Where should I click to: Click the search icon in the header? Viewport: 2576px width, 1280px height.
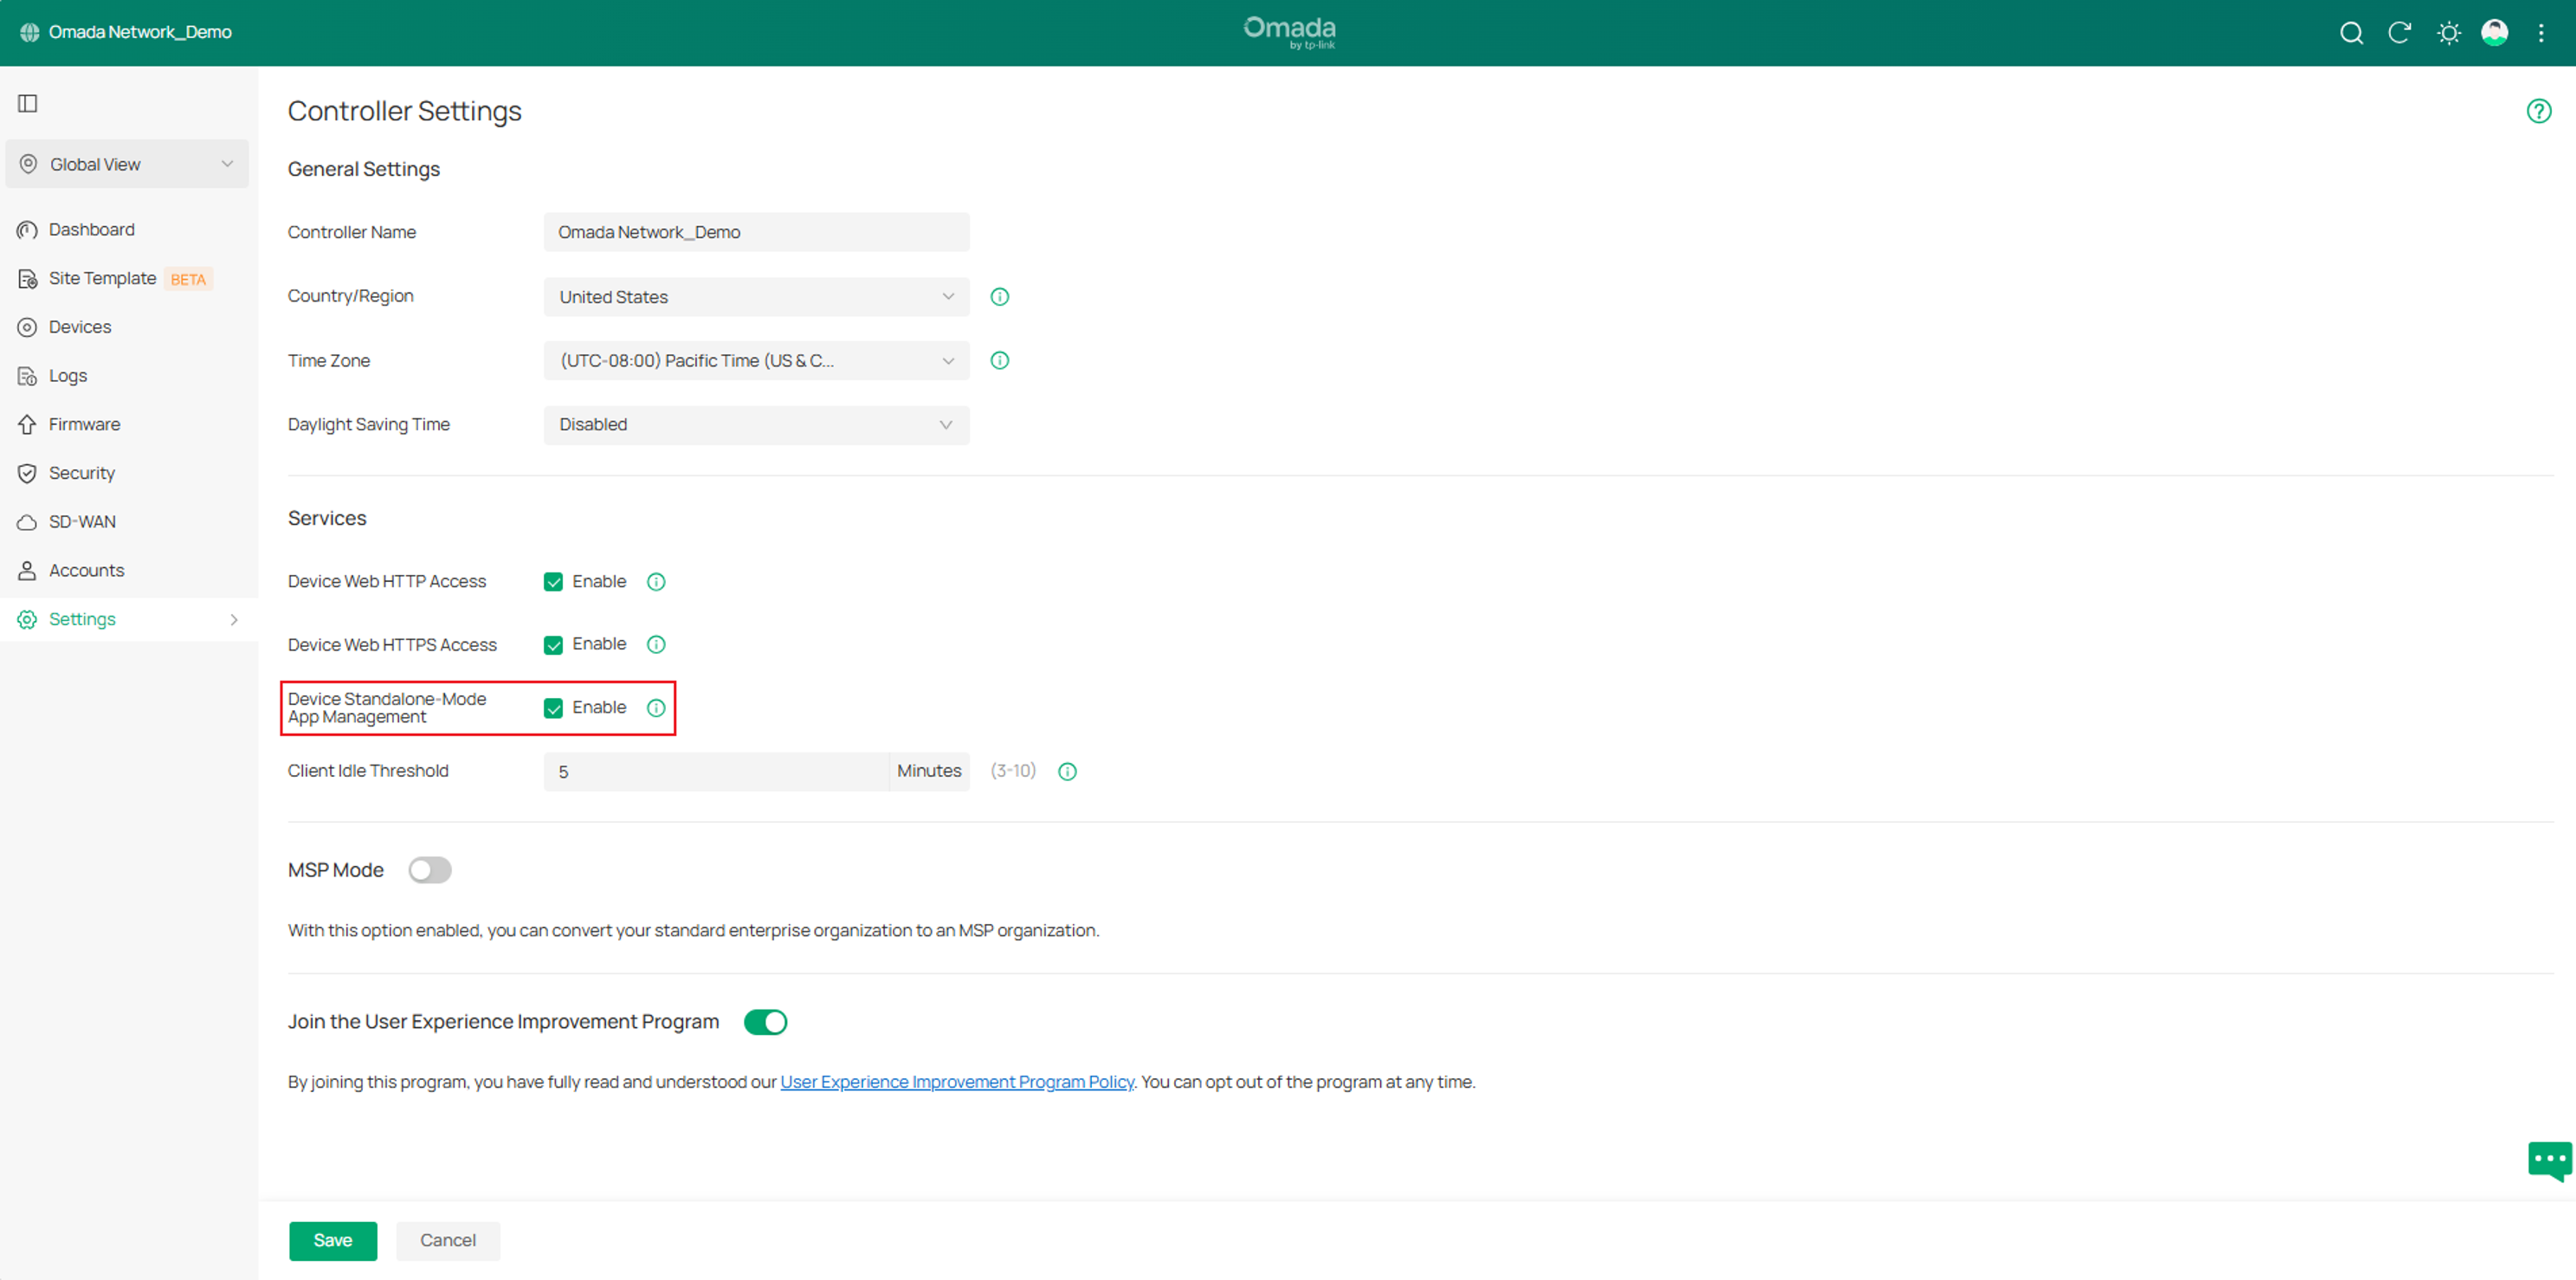pyautogui.click(x=2351, y=33)
